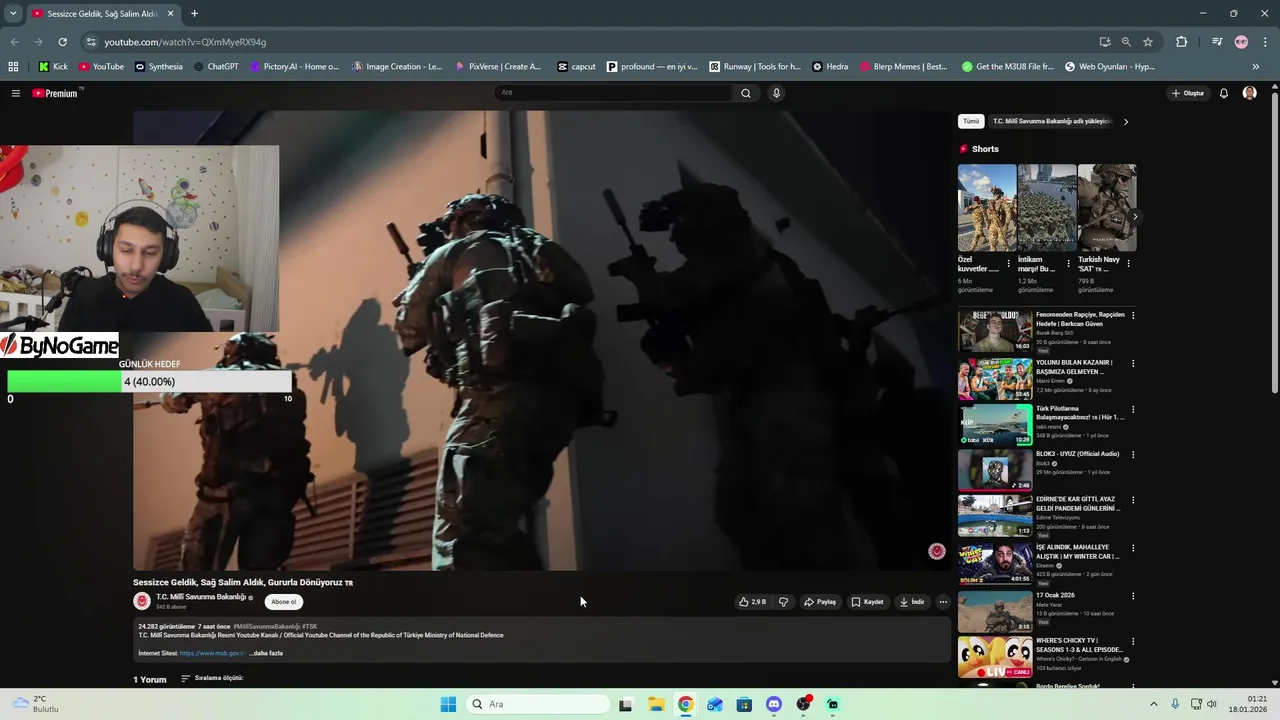Focus the Windows taskbar 'Ara' search box
This screenshot has width=1280, height=720.
click(538, 704)
